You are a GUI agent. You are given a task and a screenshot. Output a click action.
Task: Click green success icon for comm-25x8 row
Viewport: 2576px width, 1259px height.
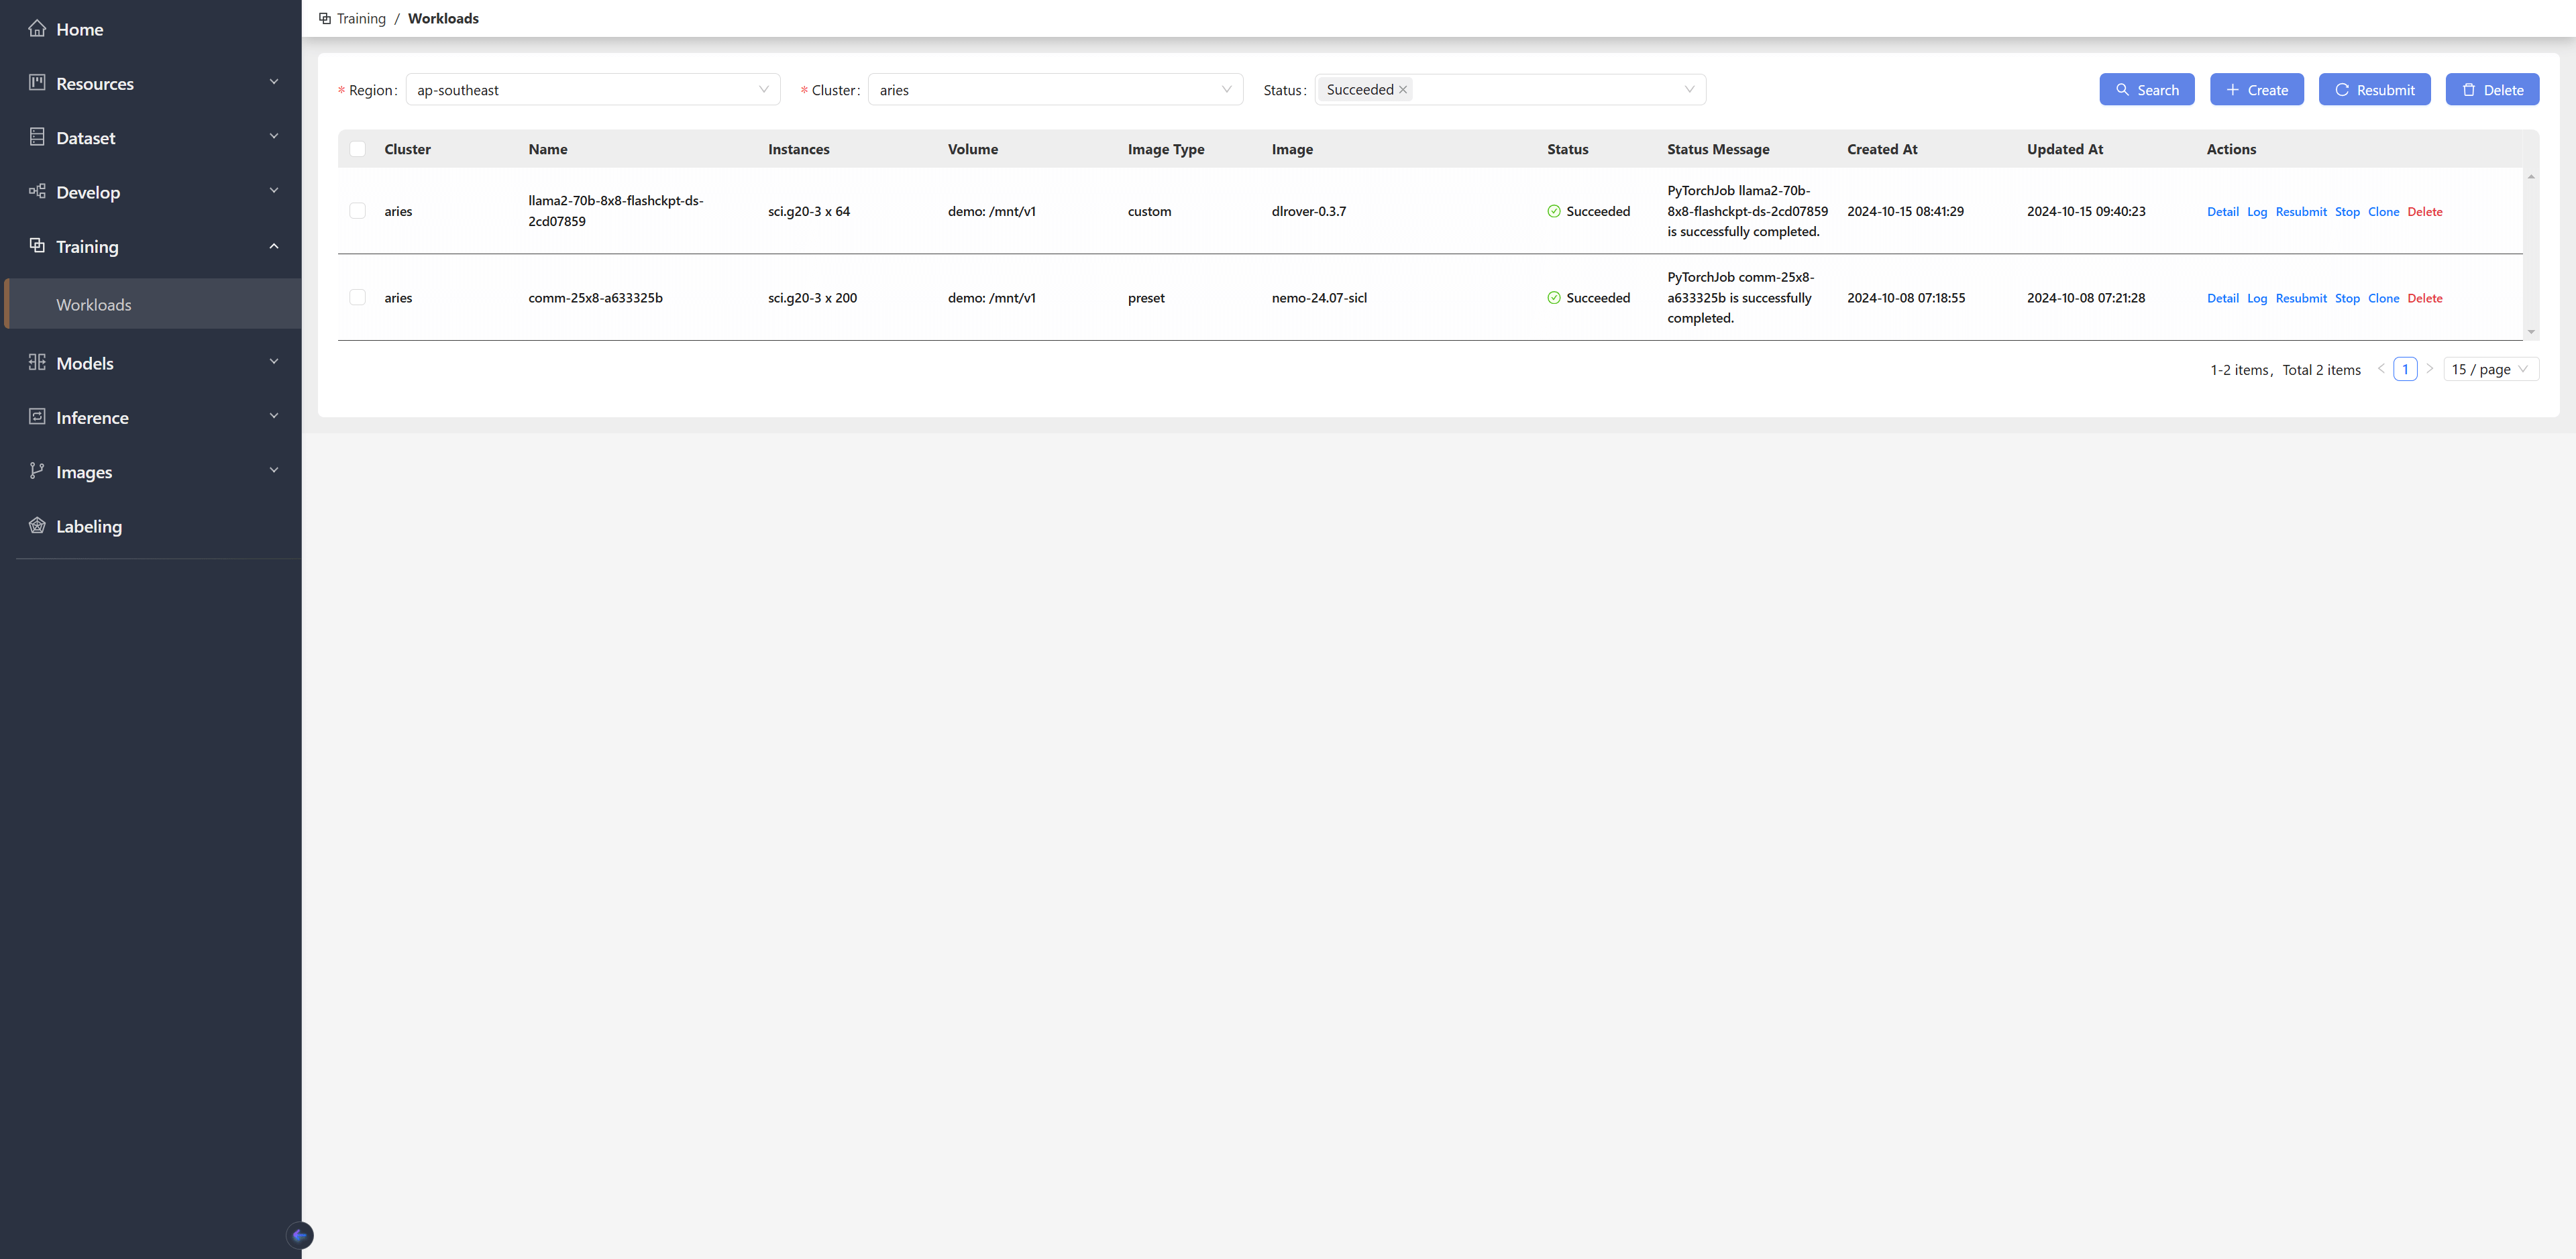tap(1553, 297)
